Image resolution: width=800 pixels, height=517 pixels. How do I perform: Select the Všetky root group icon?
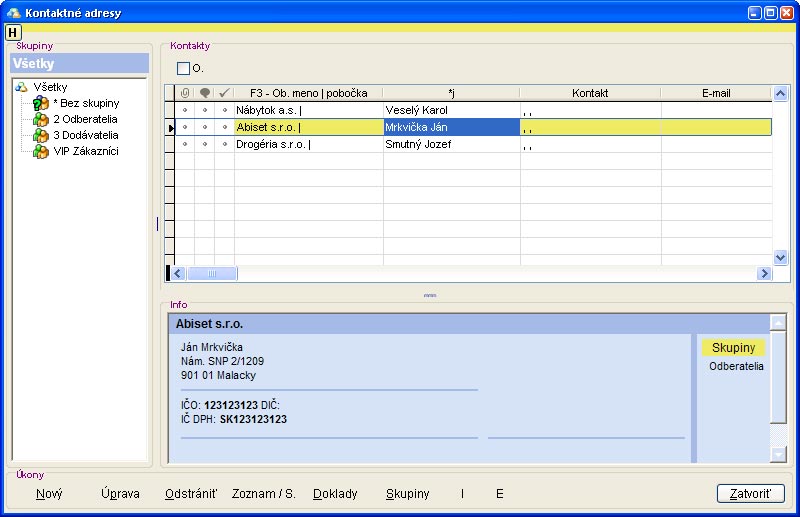[21, 87]
